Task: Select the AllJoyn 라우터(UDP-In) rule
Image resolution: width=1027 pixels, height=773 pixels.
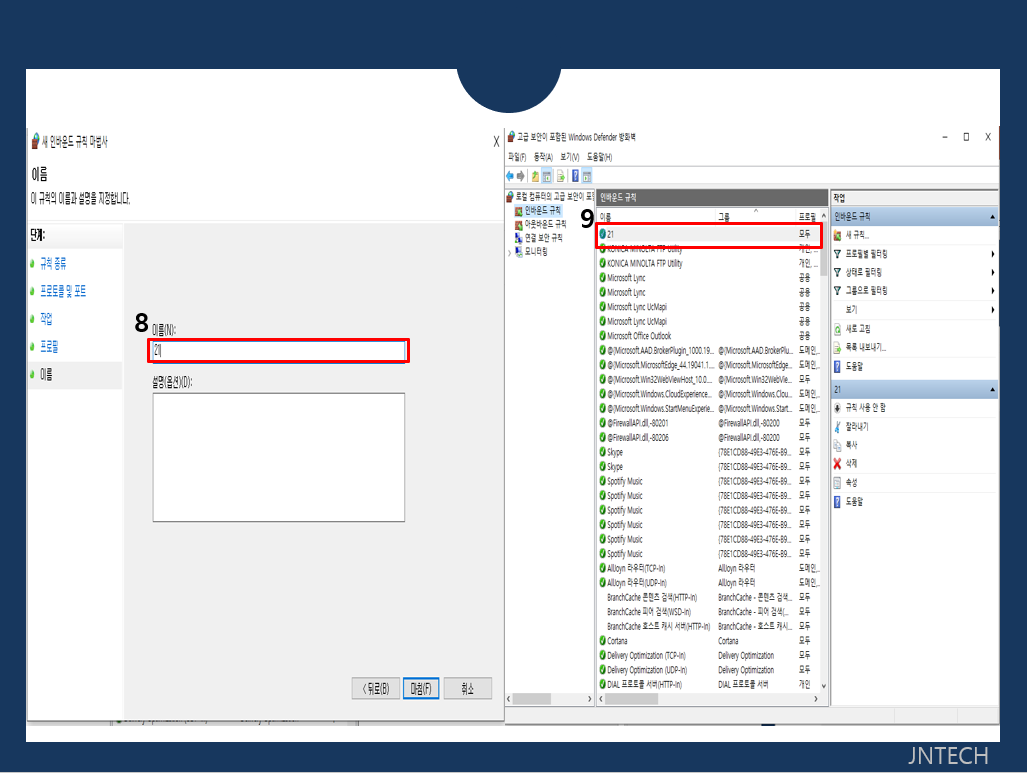Action: [707, 582]
